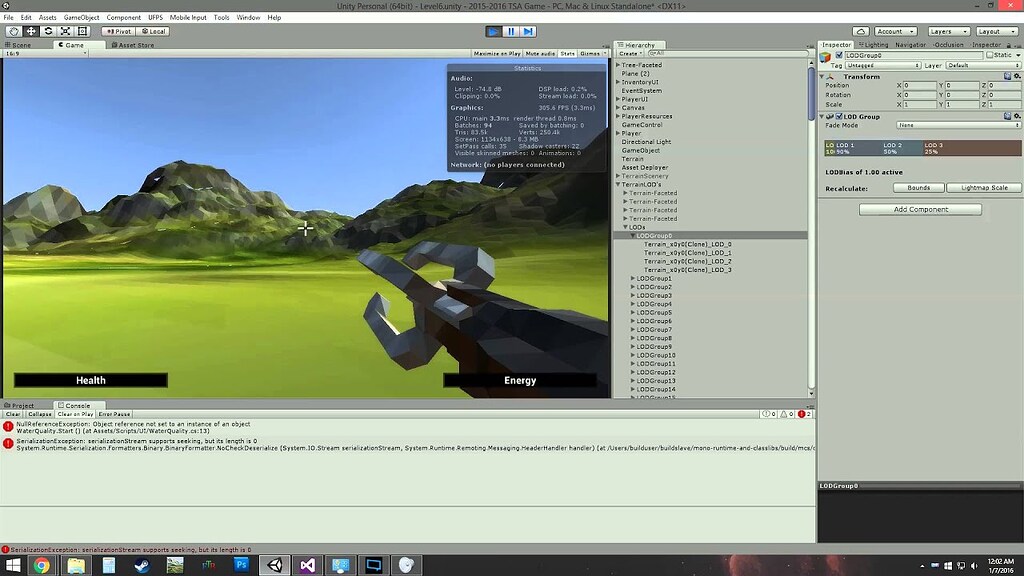Select the Move tool
1024x576 pixels.
click(31, 31)
